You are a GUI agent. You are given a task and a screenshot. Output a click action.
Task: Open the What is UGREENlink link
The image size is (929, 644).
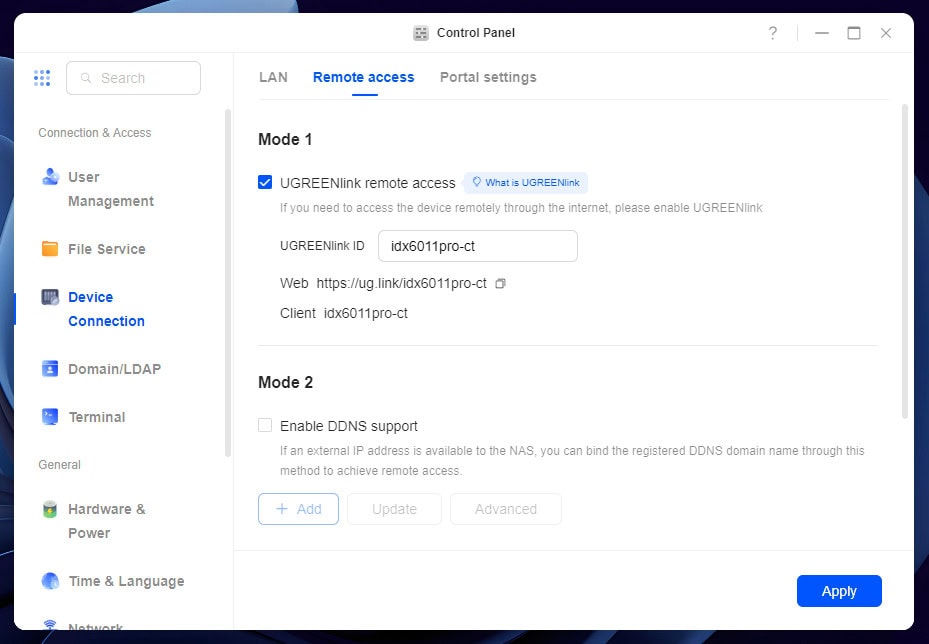(x=525, y=183)
